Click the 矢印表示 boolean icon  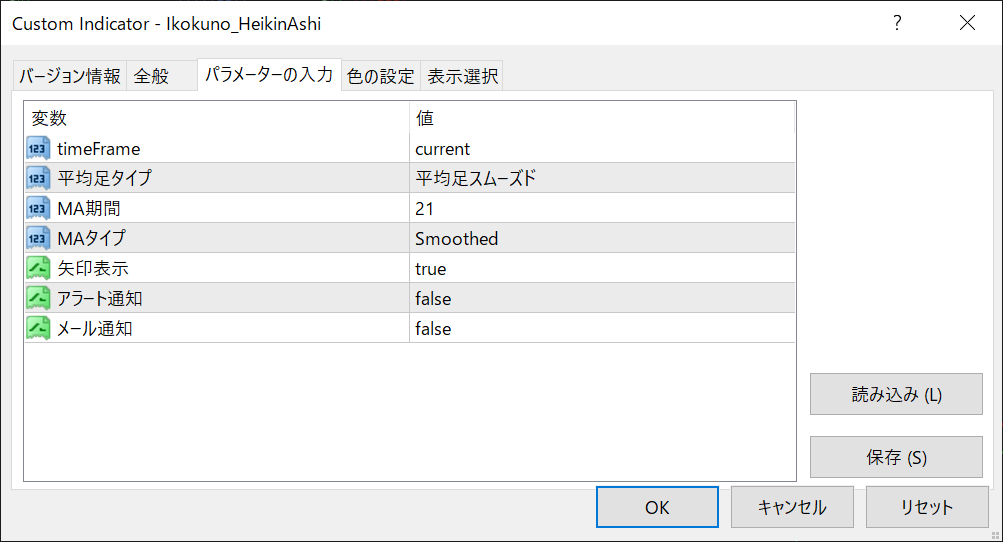tap(38, 269)
